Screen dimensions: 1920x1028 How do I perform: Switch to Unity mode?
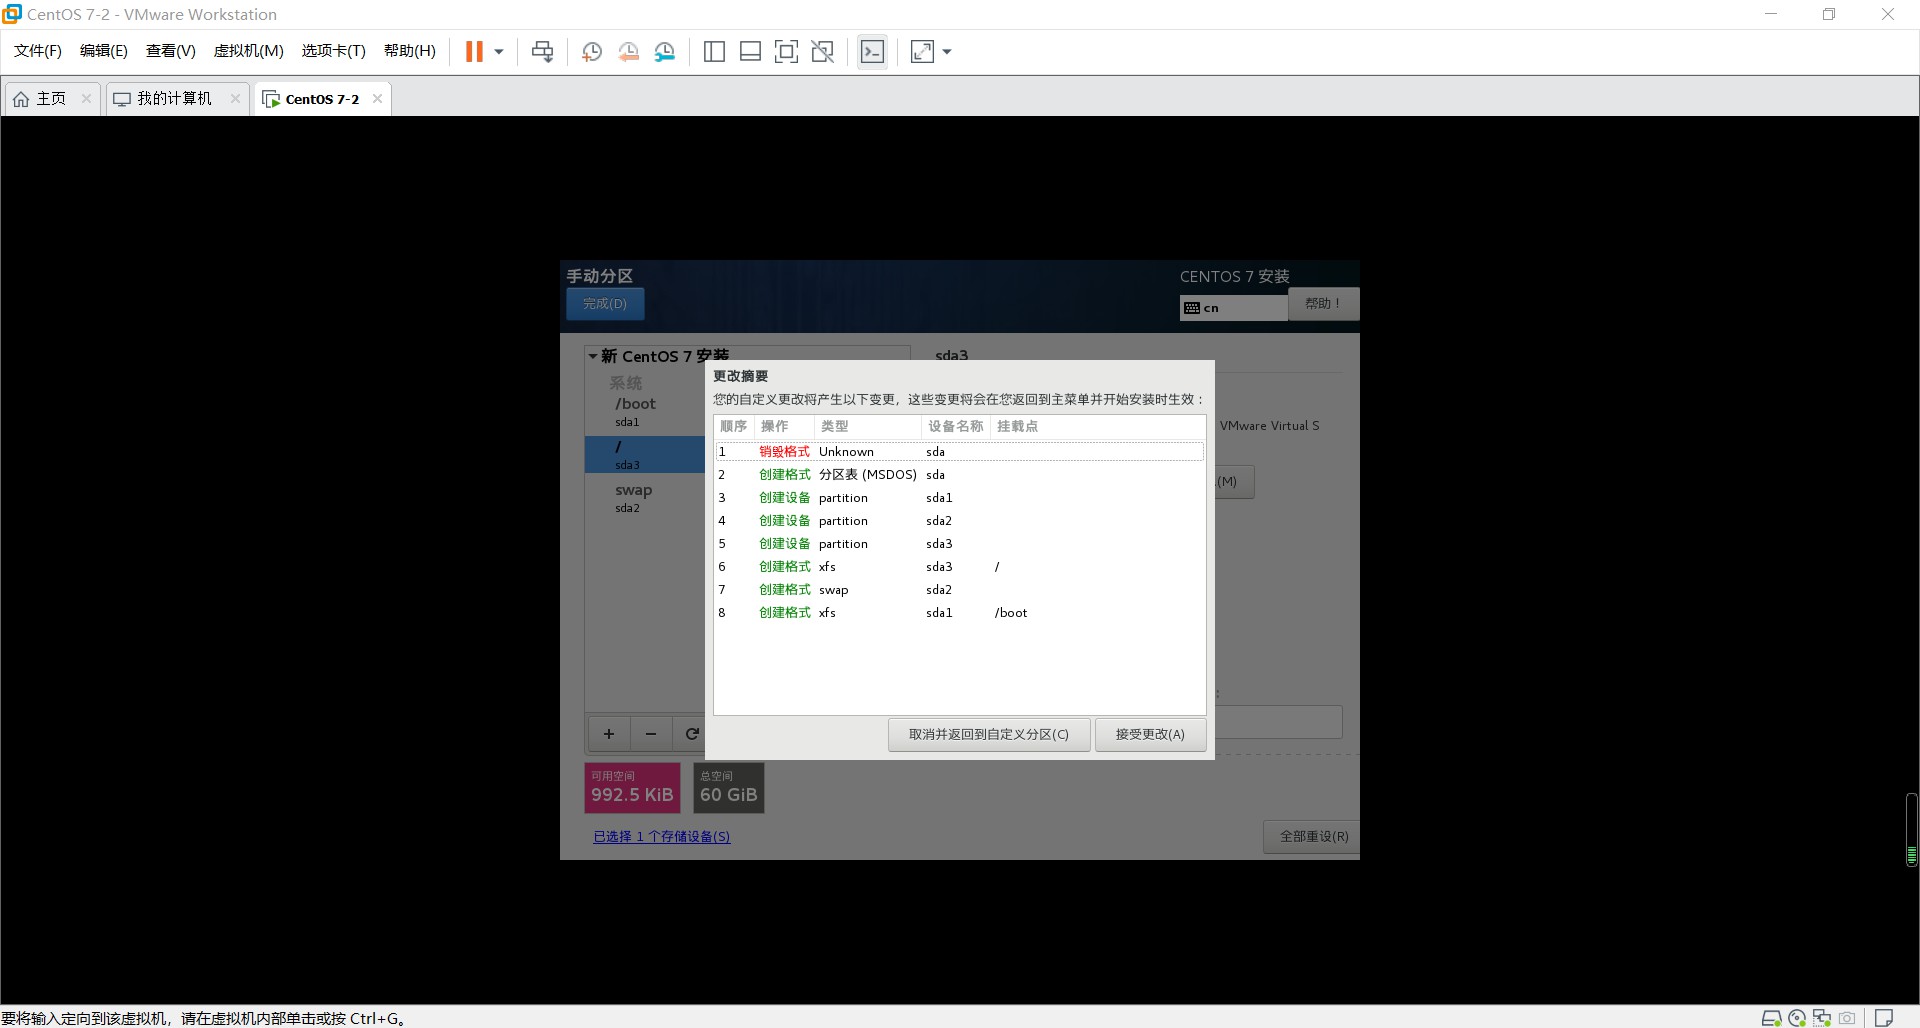(823, 52)
